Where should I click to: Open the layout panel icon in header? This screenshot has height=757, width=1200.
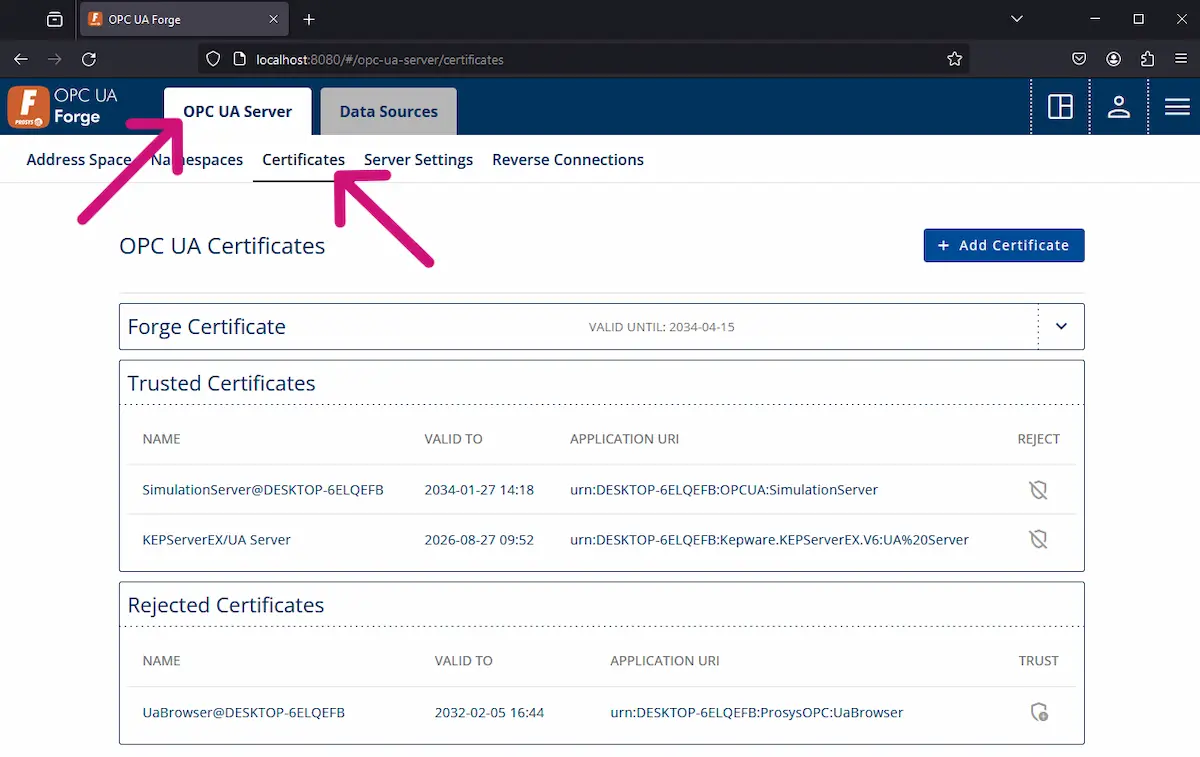pos(1060,107)
